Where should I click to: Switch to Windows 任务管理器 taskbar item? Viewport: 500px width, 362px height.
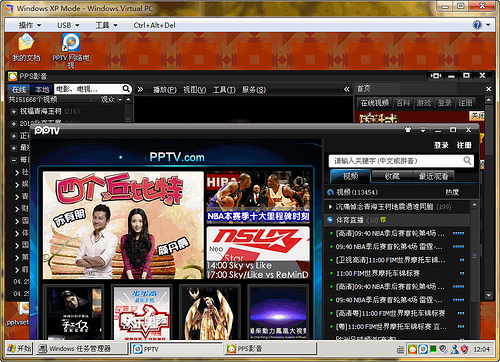click(x=82, y=349)
